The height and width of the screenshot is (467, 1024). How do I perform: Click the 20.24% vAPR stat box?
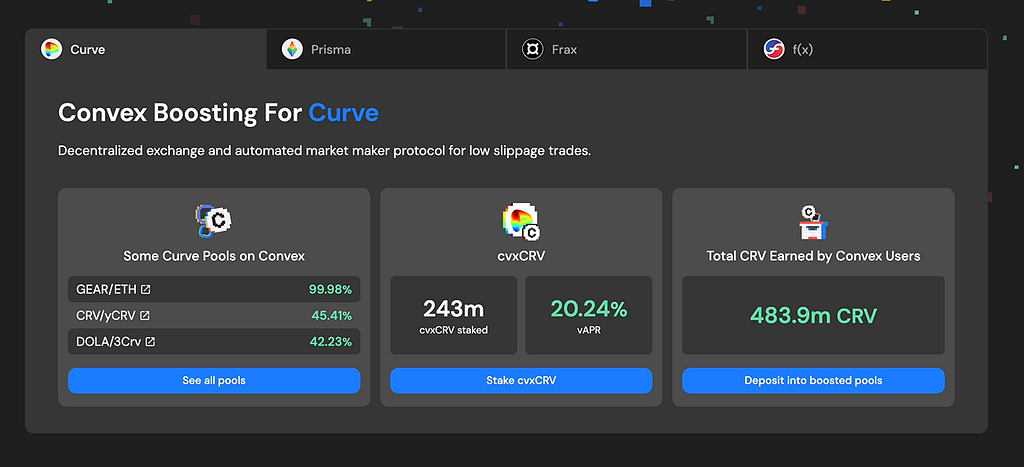pos(589,315)
